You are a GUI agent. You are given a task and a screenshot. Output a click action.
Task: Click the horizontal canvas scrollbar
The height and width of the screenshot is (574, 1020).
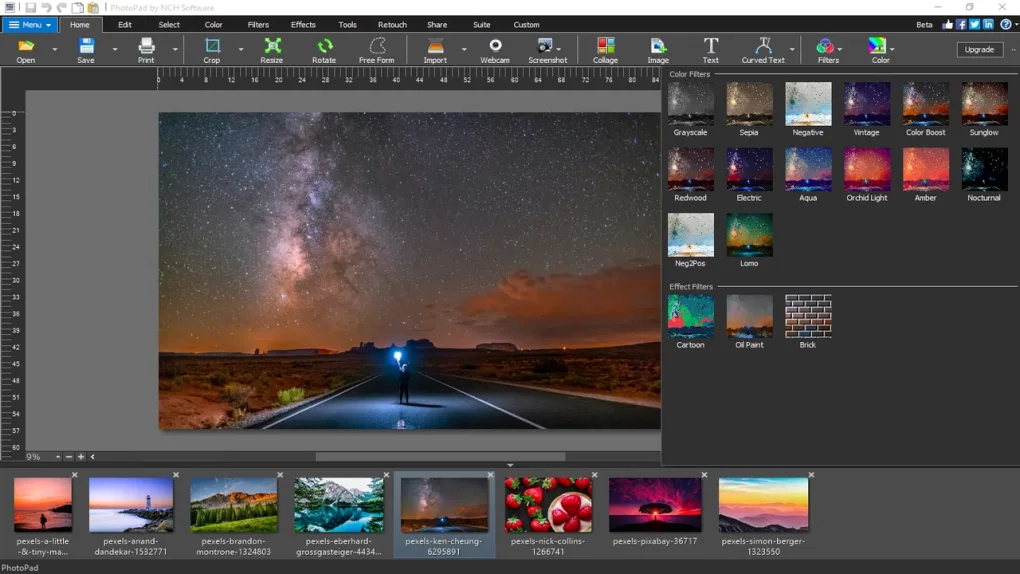440,457
